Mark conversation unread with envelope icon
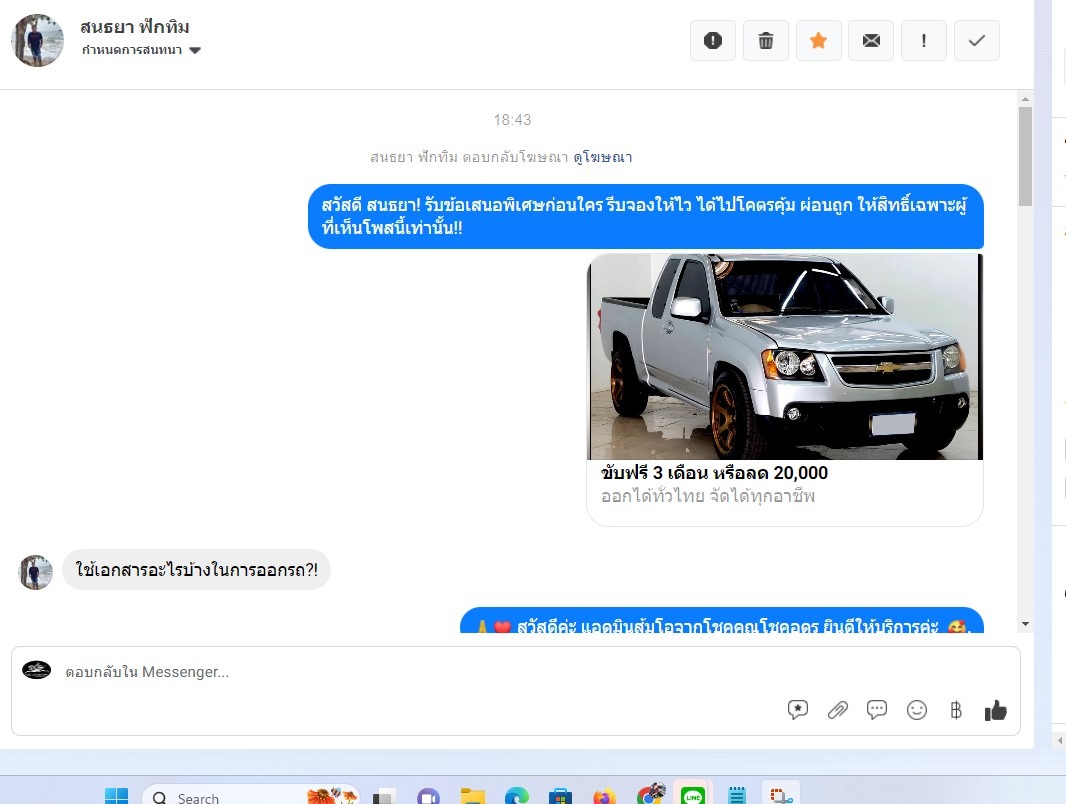Viewport: 1066px width, 804px height. click(871, 41)
